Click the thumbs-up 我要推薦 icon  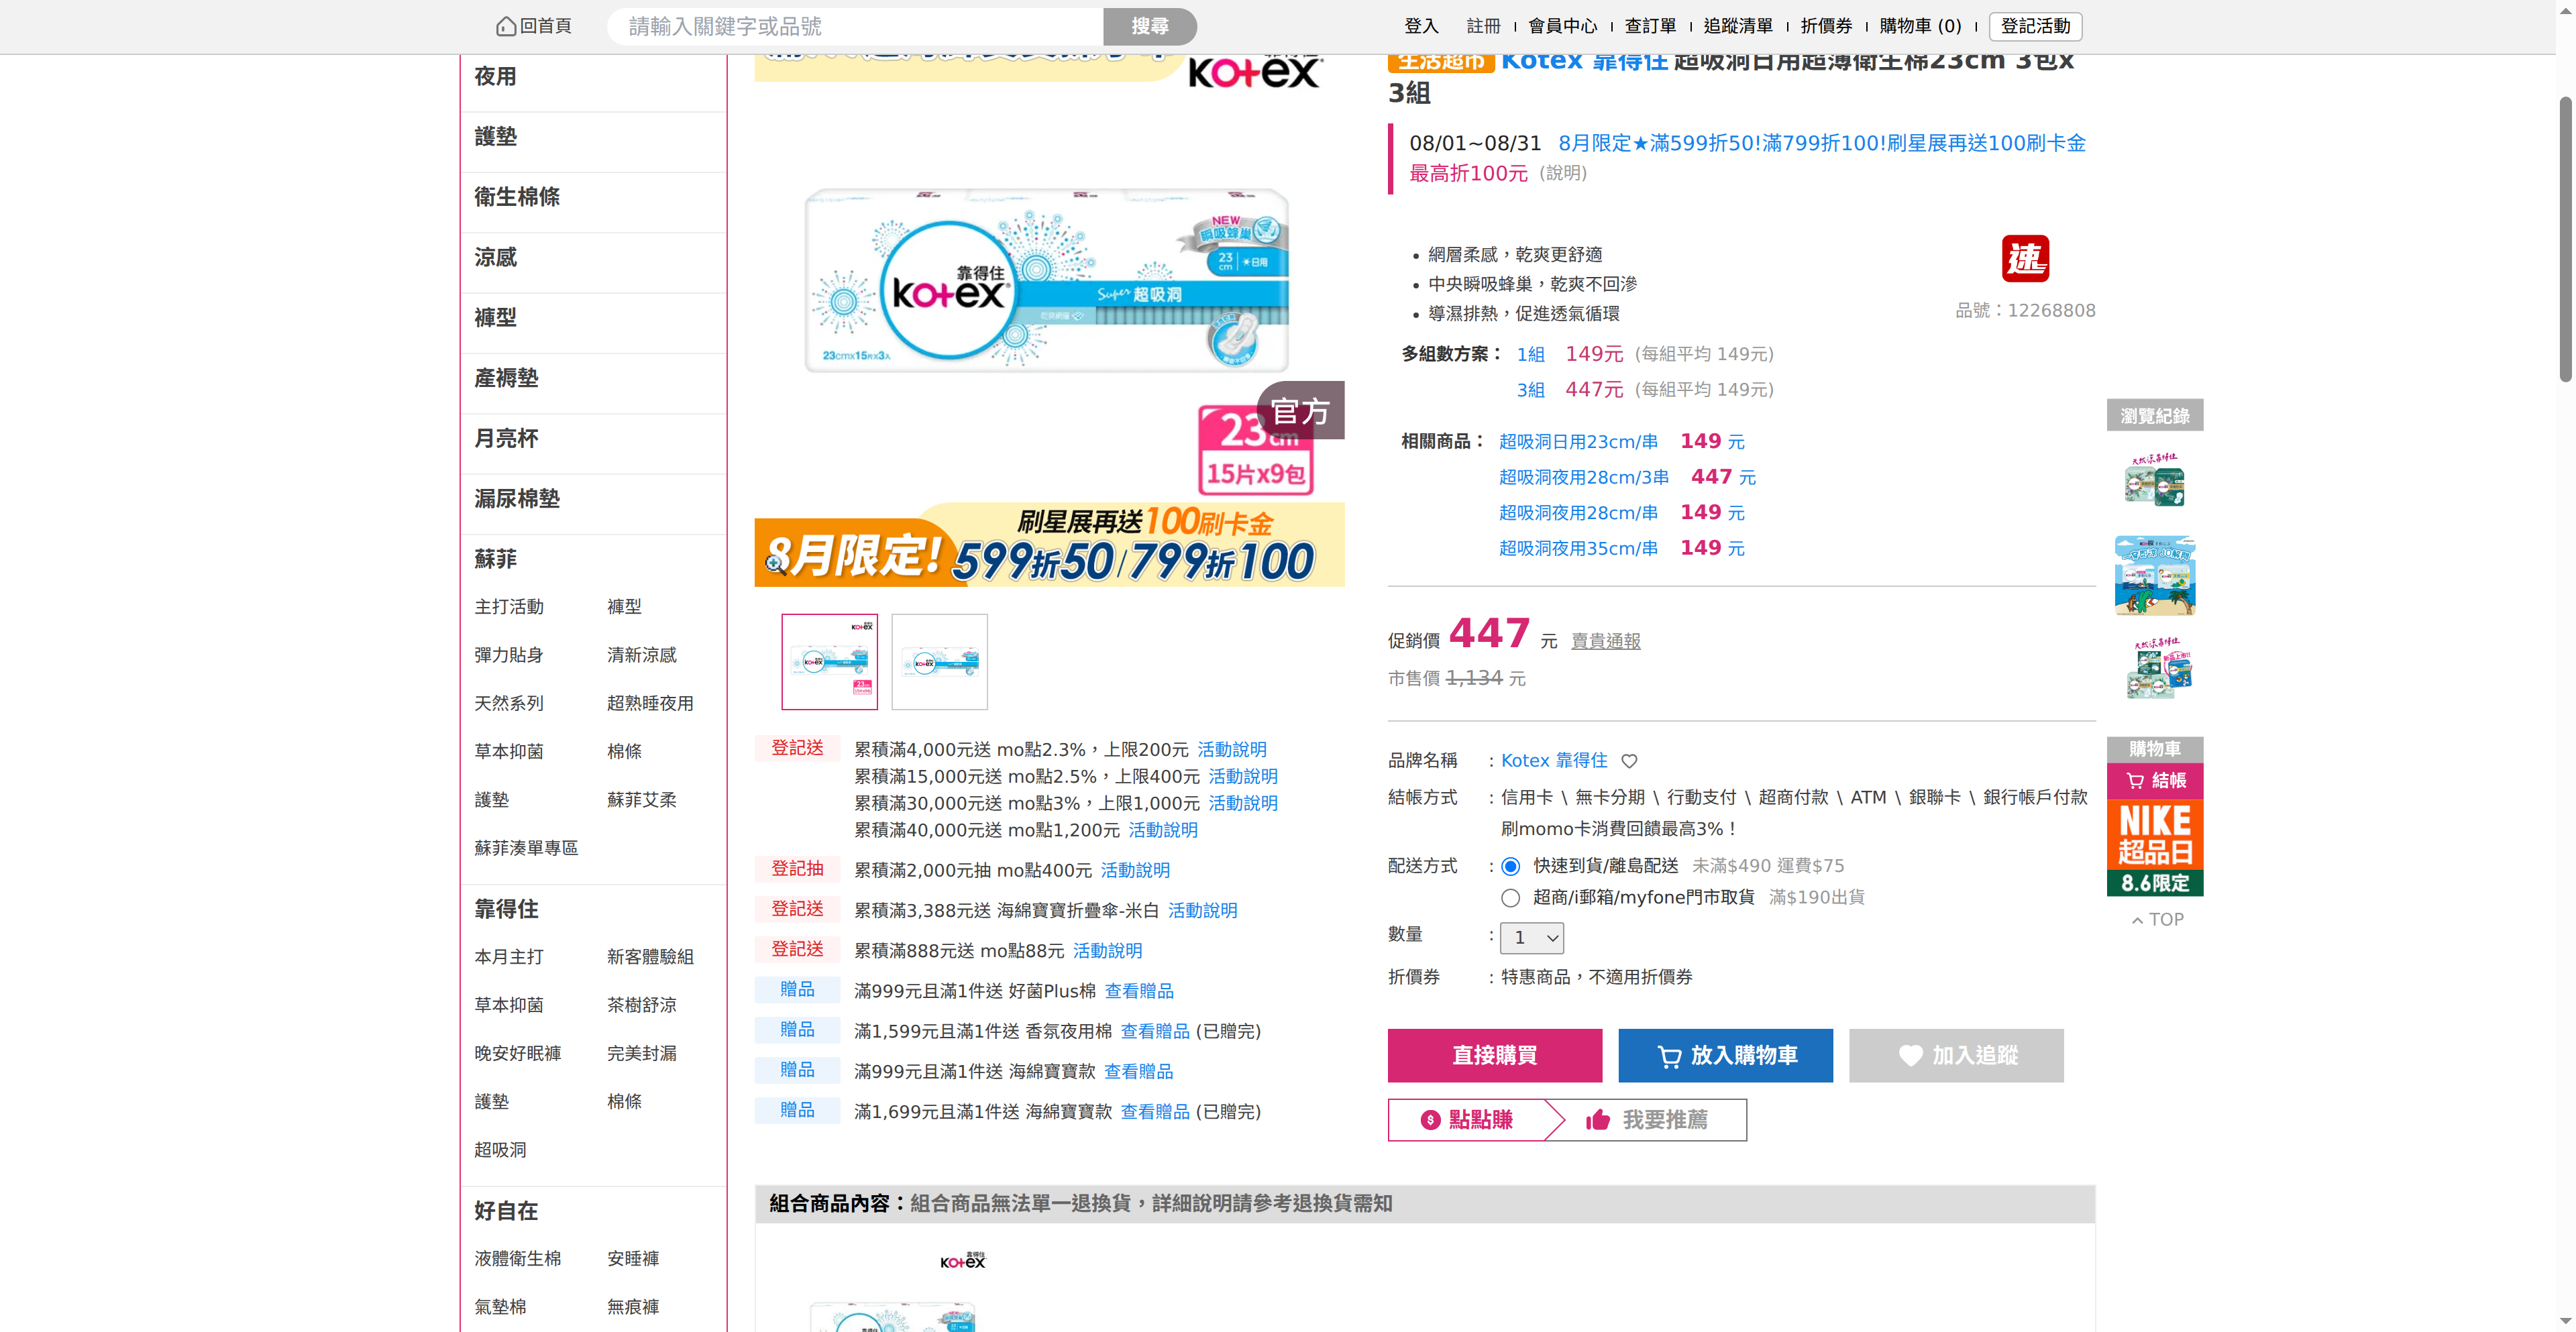tap(1598, 1120)
